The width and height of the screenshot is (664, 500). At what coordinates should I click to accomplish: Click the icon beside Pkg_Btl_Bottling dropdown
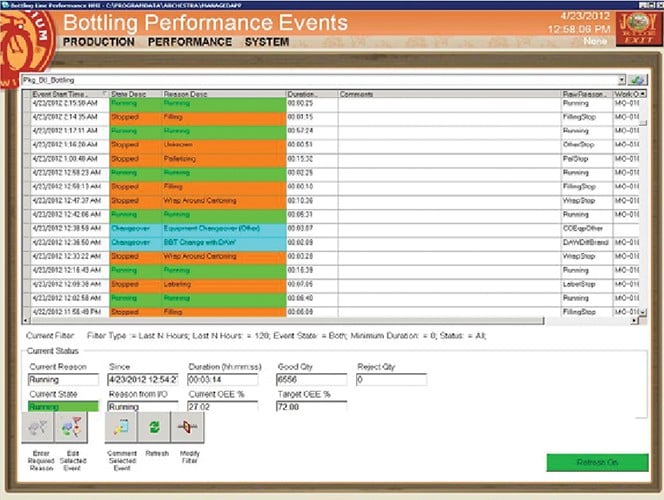tap(637, 79)
